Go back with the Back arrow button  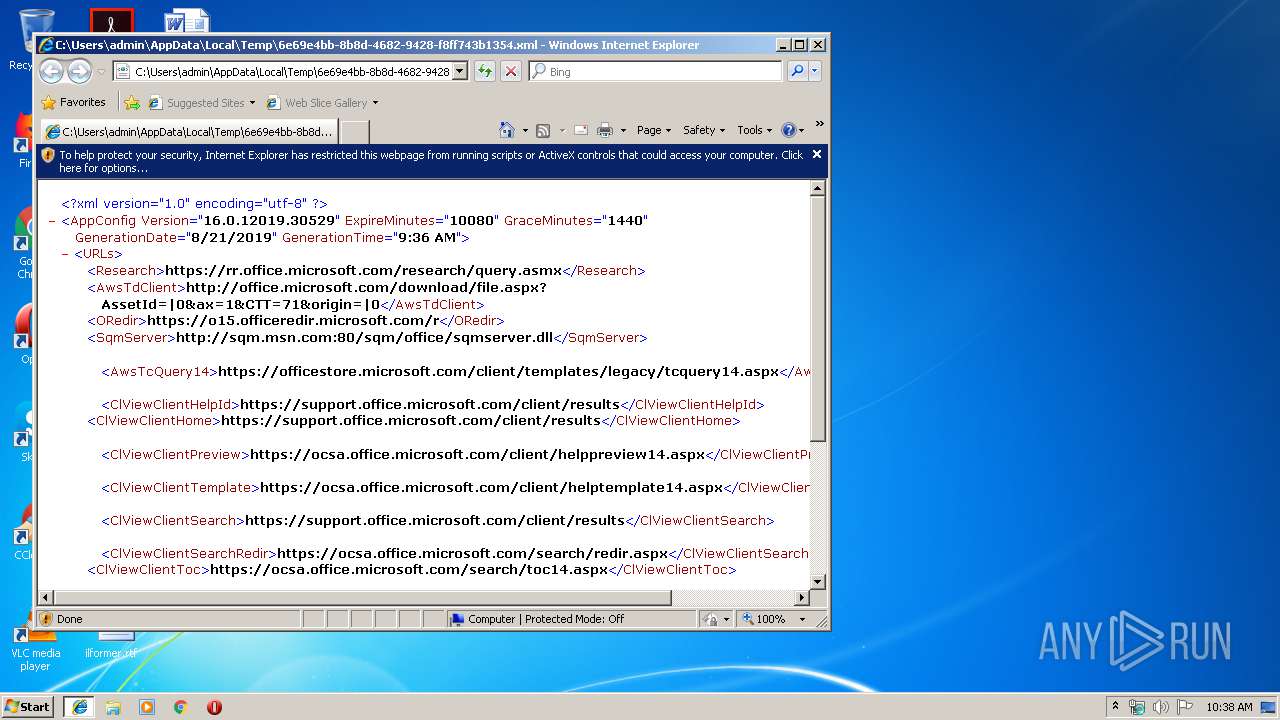[x=52, y=71]
